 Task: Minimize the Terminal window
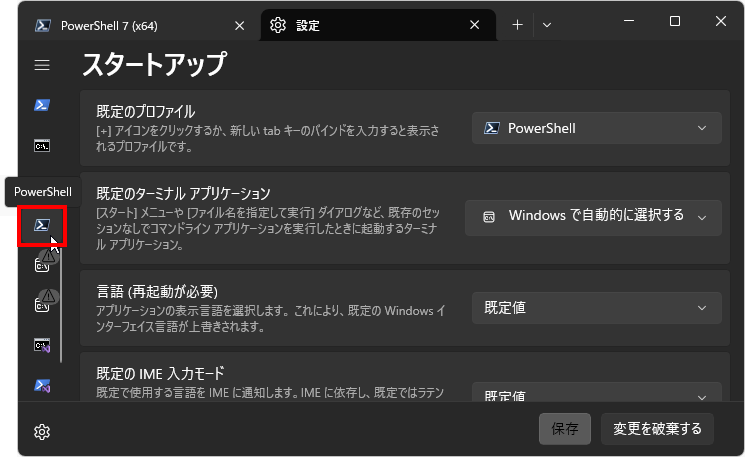629,21
